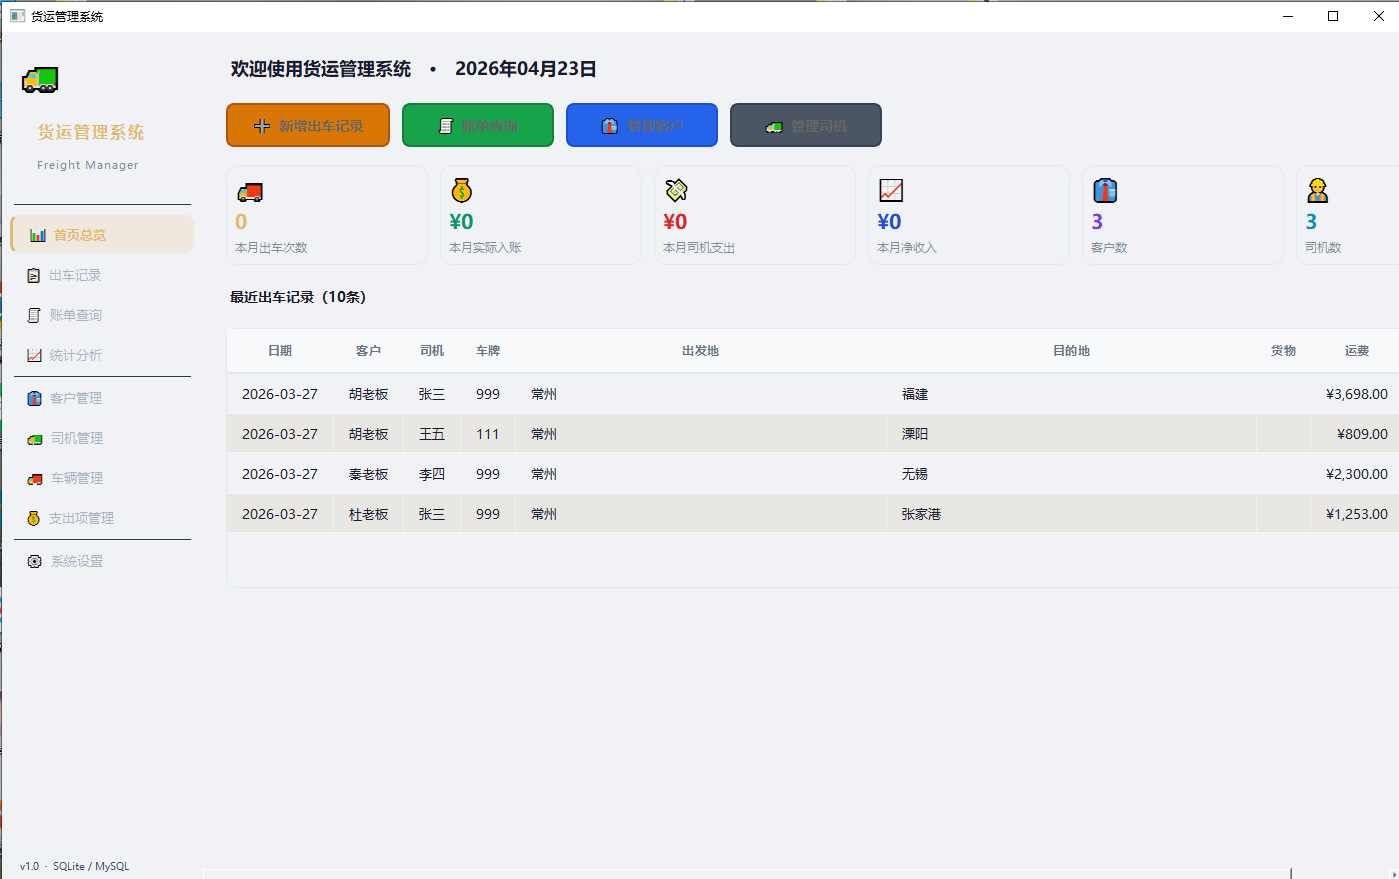Viewport: 1399px width, 879px height.
Task: Click the 运费 column header in the table
Action: click(x=1356, y=351)
